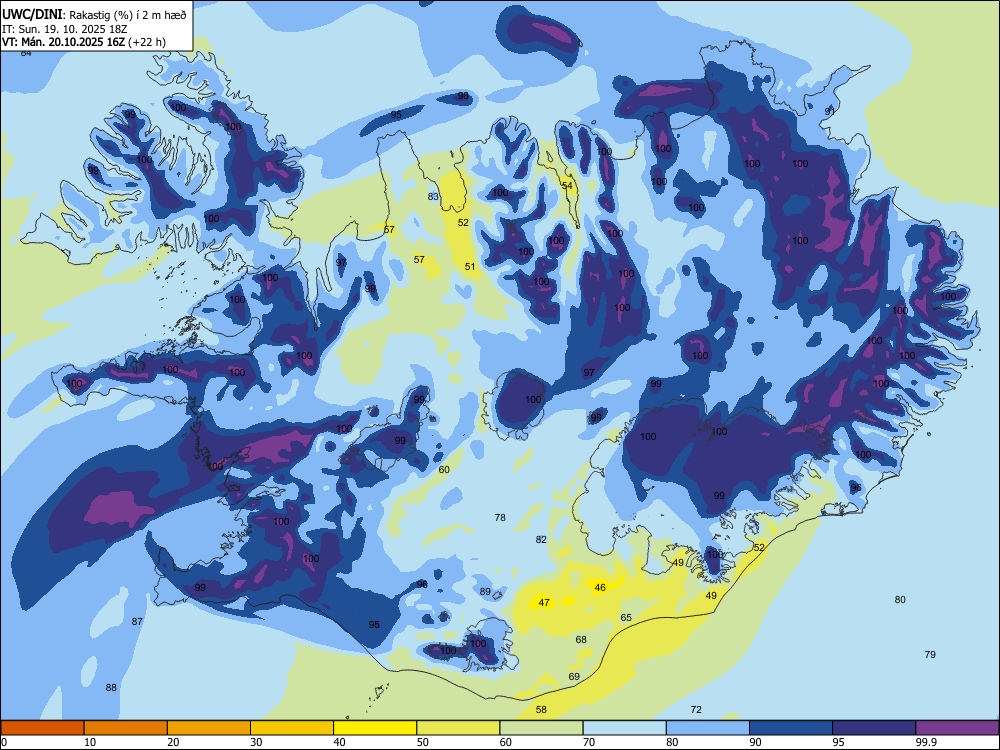Click the map humidity value 46
This screenshot has height=750, width=1000.
(600, 587)
